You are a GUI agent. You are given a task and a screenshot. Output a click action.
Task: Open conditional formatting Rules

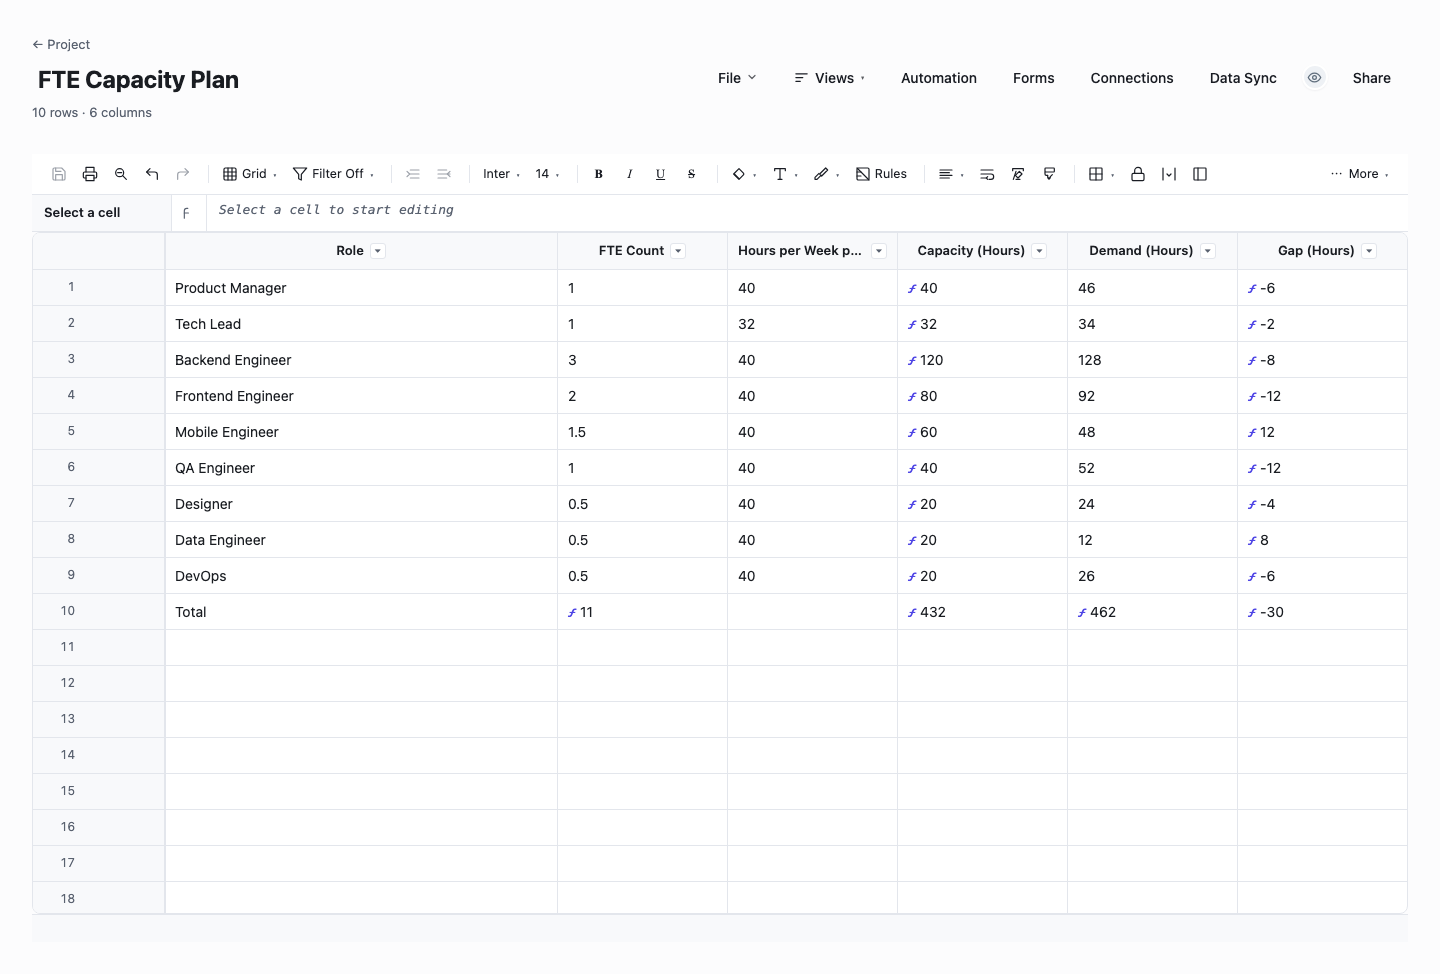(x=881, y=174)
